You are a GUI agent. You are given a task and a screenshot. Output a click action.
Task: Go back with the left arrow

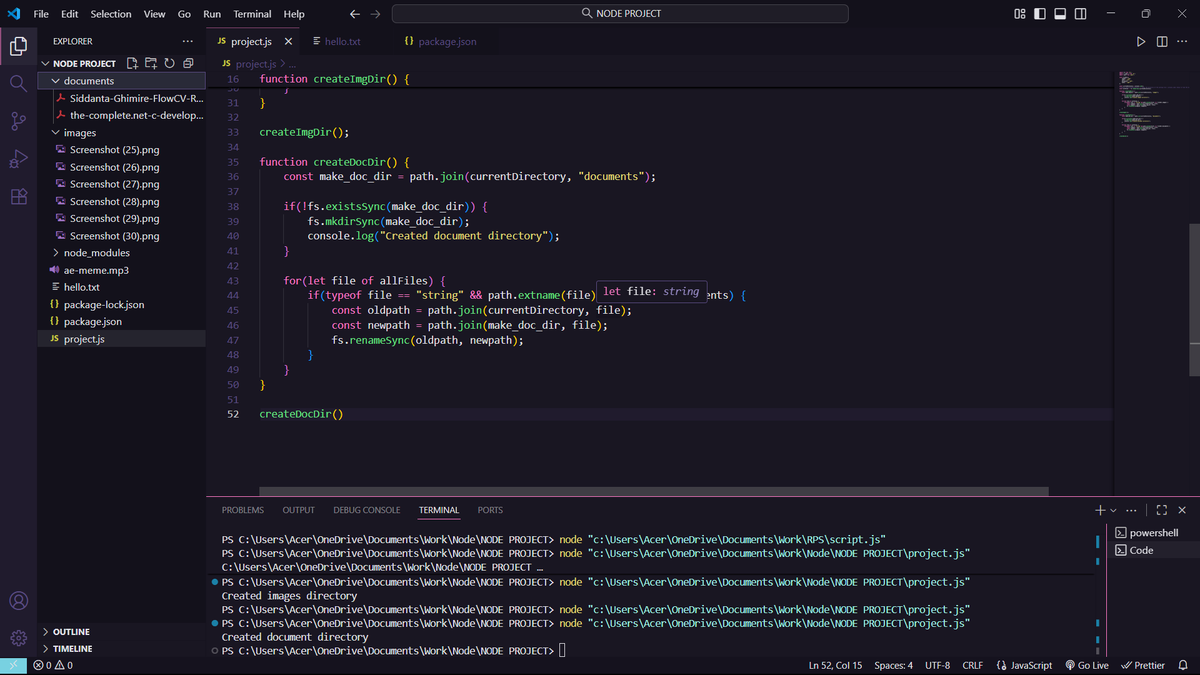point(355,14)
